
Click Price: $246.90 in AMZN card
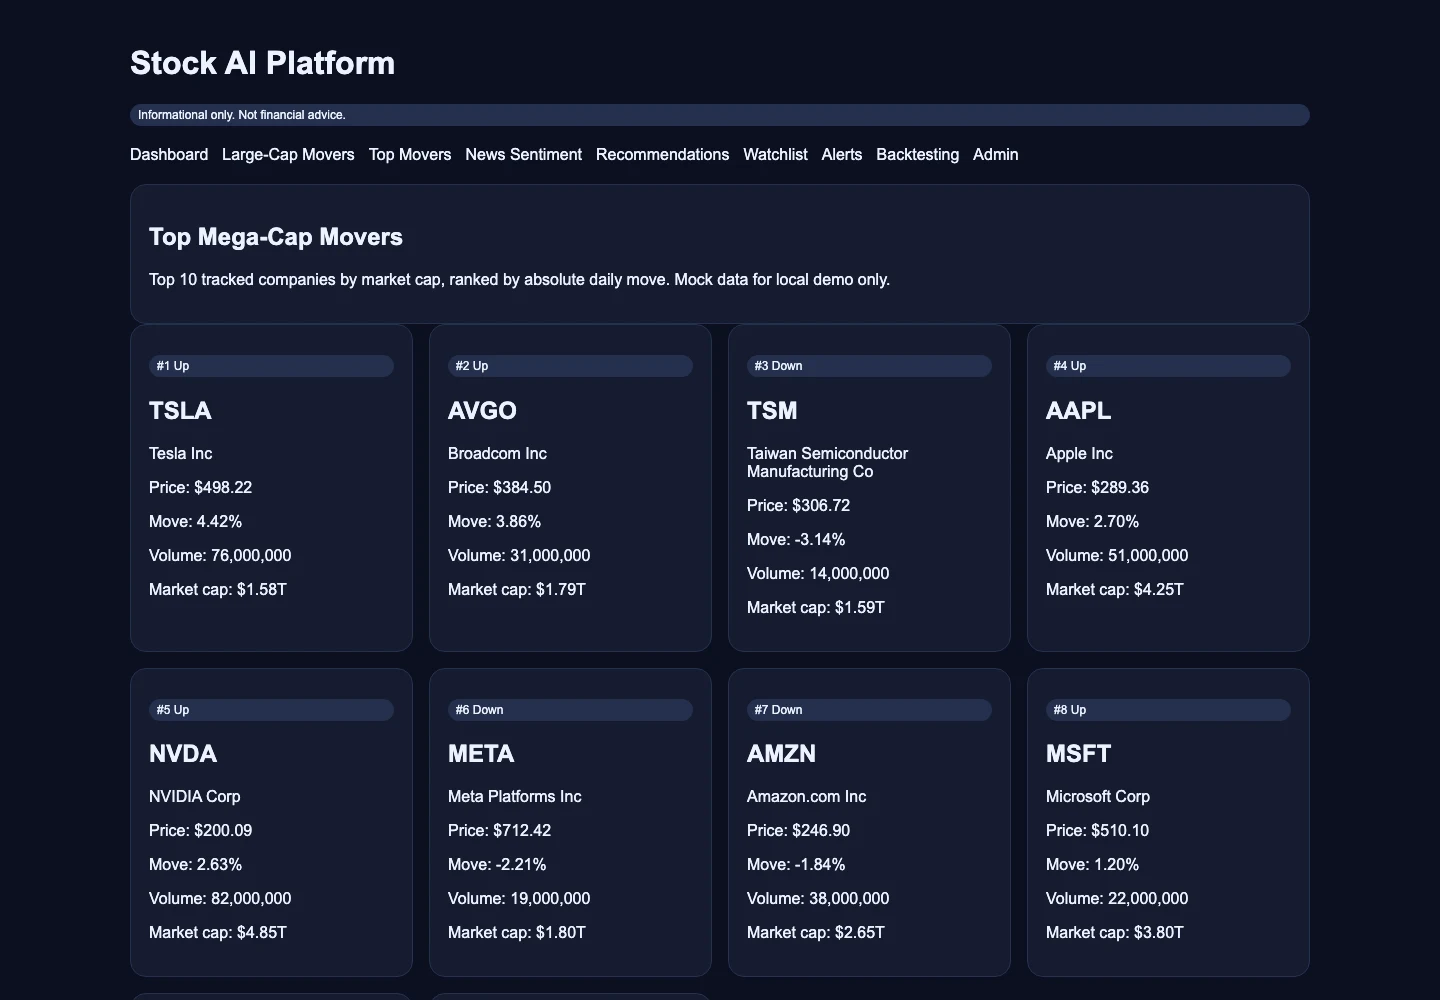(799, 831)
